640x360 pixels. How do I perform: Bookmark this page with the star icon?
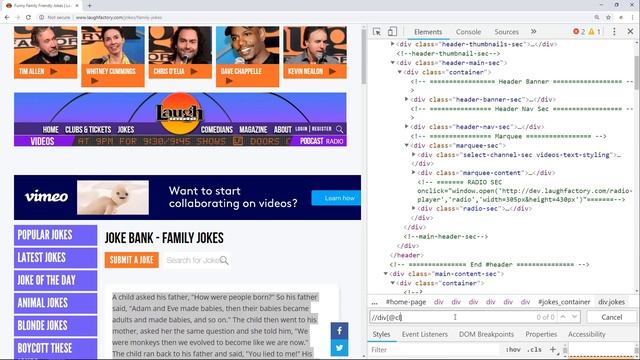pos(609,18)
